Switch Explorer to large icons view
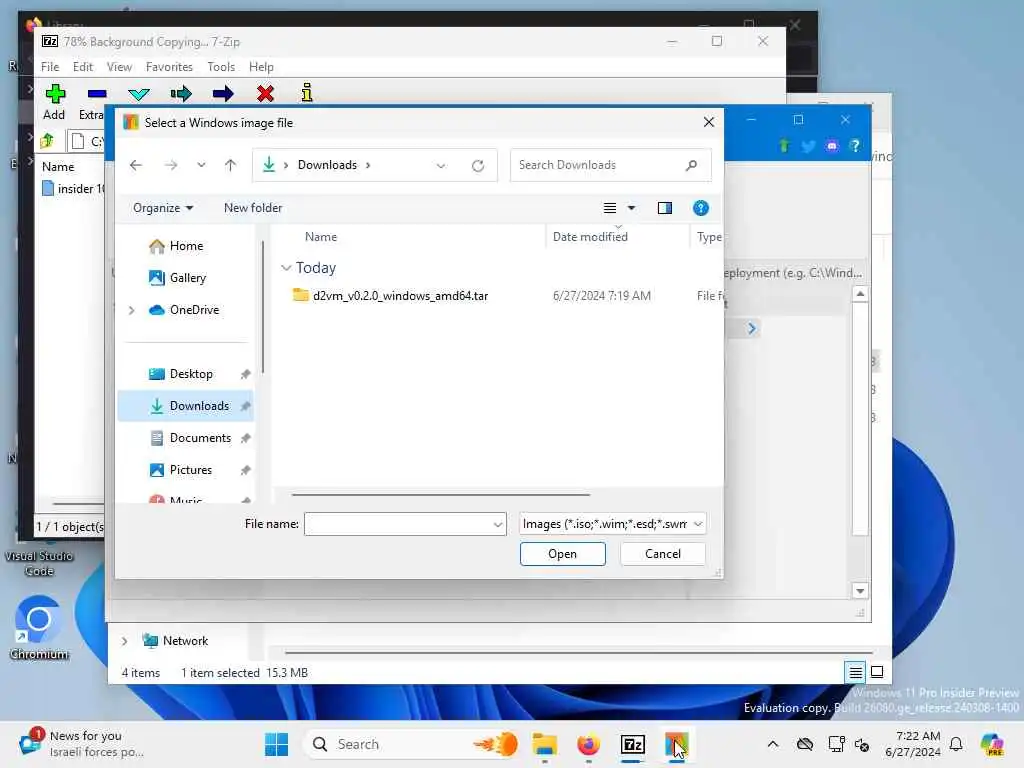The image size is (1024, 768). (877, 671)
